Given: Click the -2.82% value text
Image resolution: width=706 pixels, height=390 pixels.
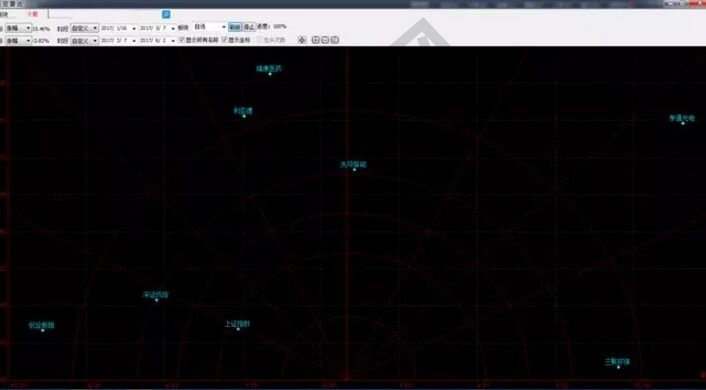Looking at the screenshot, I should [41, 41].
